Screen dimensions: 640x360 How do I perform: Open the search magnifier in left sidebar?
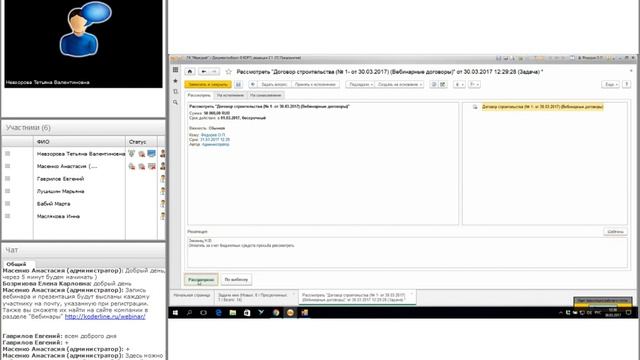(x=176, y=102)
